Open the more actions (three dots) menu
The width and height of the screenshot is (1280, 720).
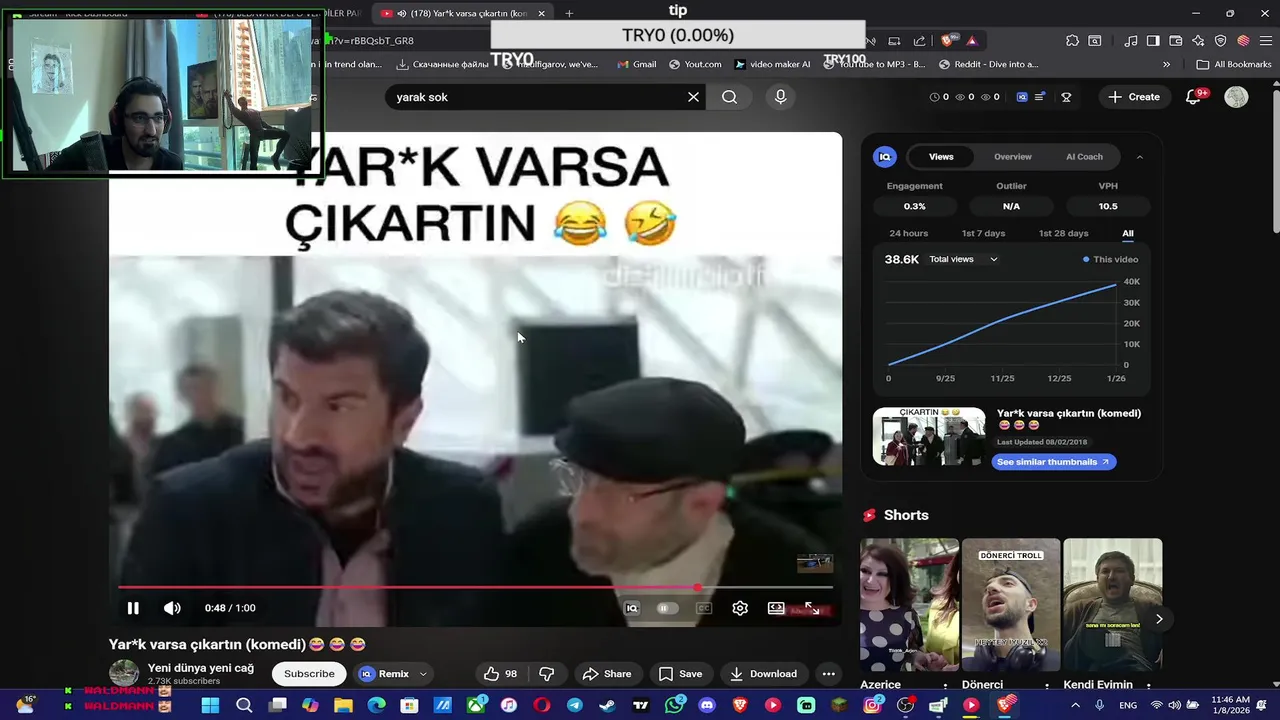pos(828,674)
